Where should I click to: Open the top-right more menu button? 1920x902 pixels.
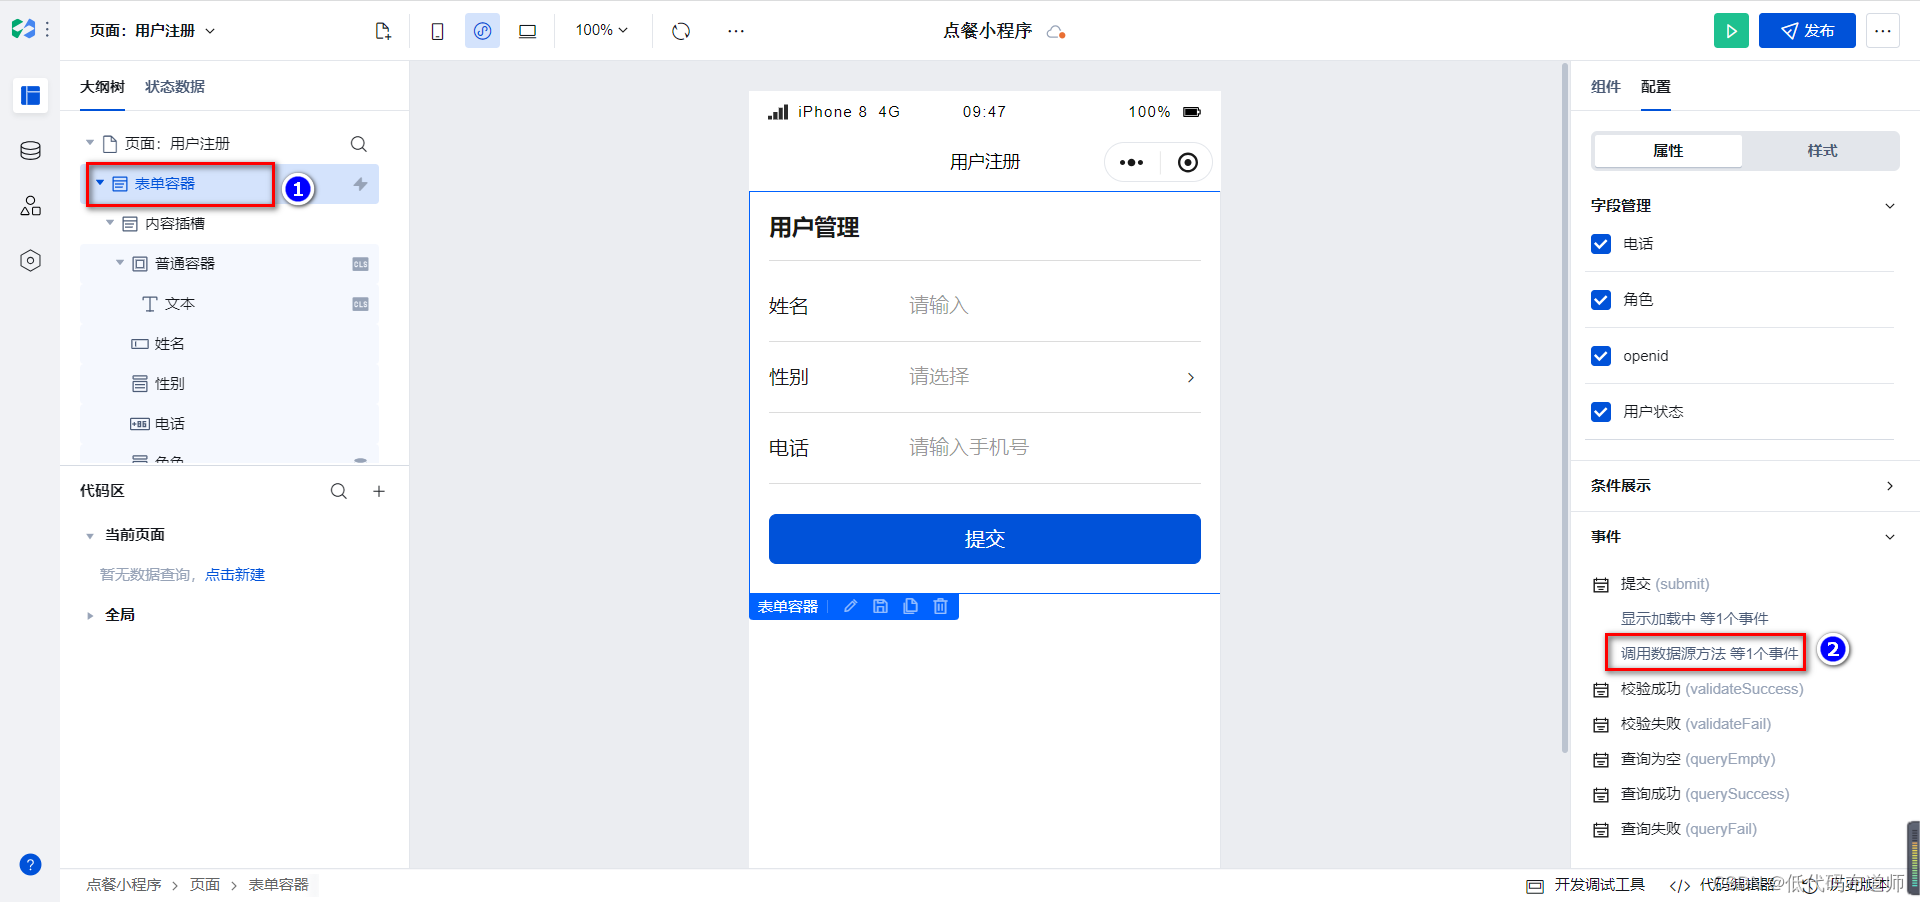pyautogui.click(x=1883, y=30)
